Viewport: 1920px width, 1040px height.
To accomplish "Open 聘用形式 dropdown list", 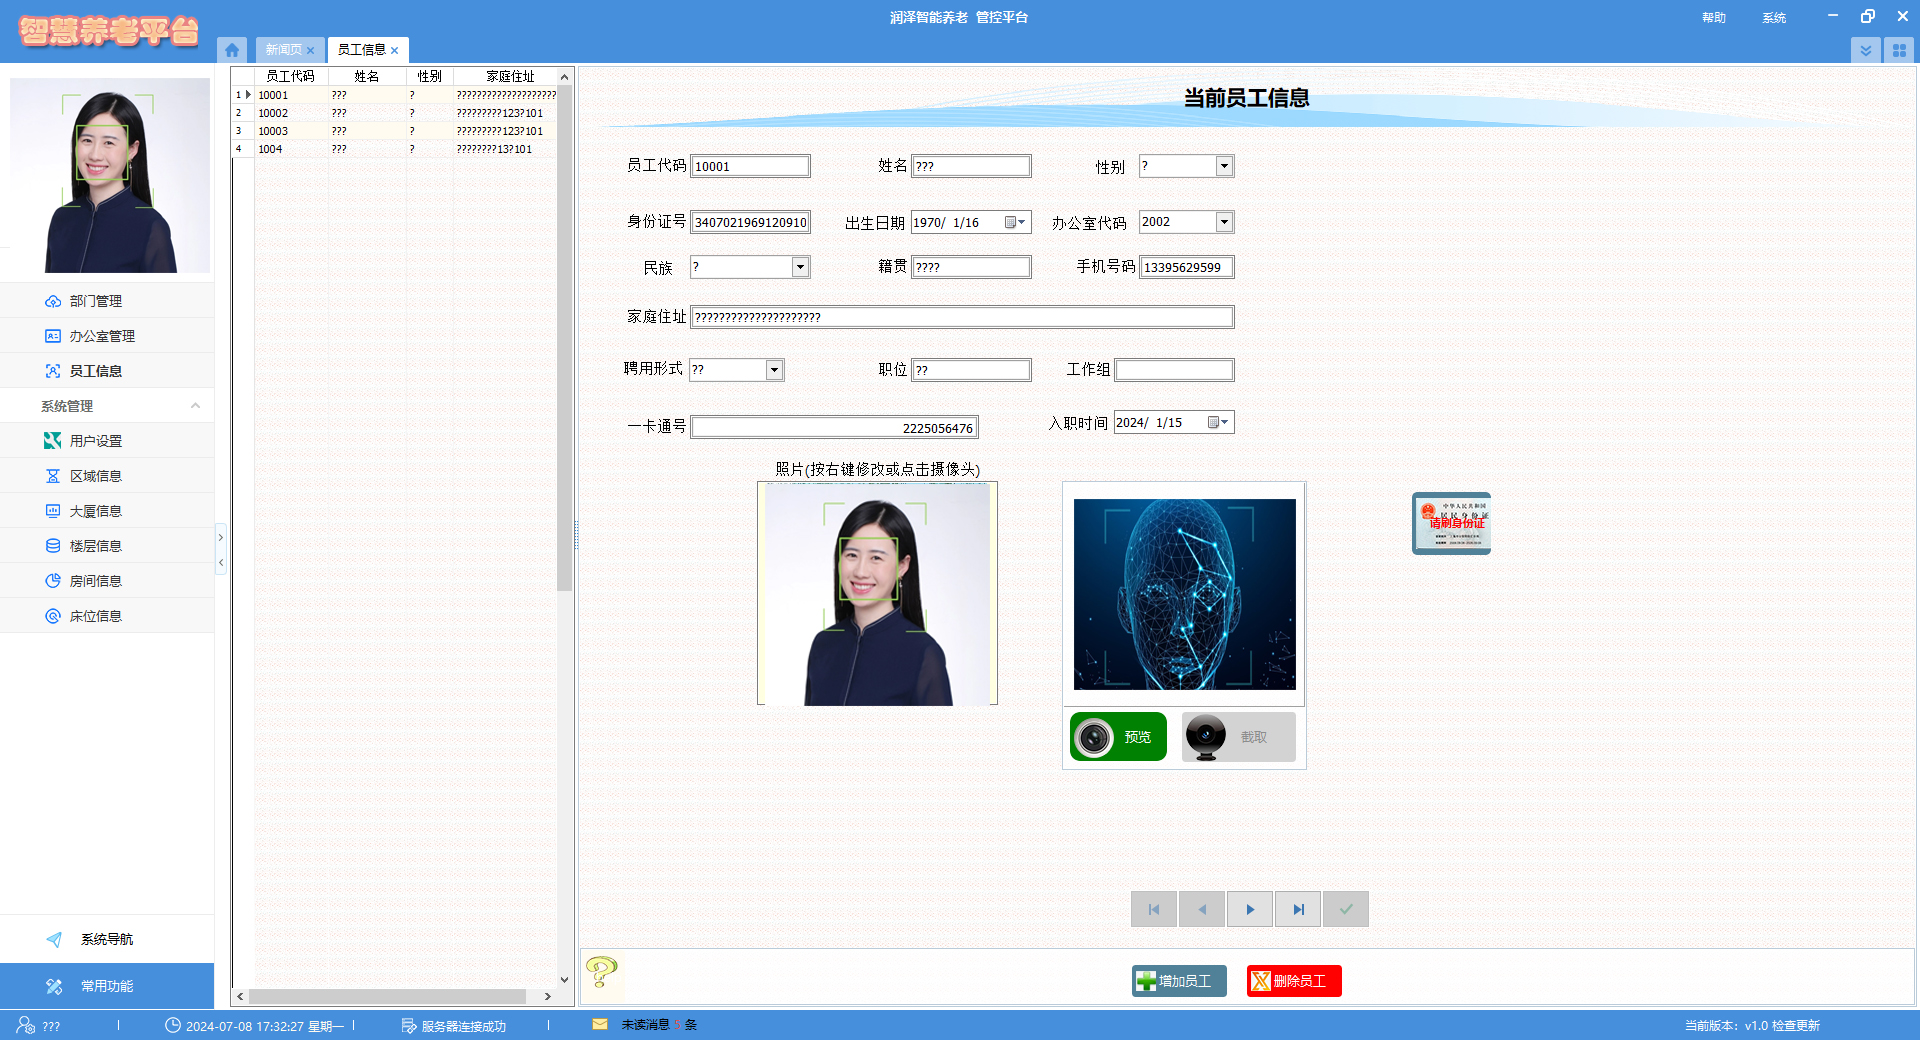I will coord(774,370).
